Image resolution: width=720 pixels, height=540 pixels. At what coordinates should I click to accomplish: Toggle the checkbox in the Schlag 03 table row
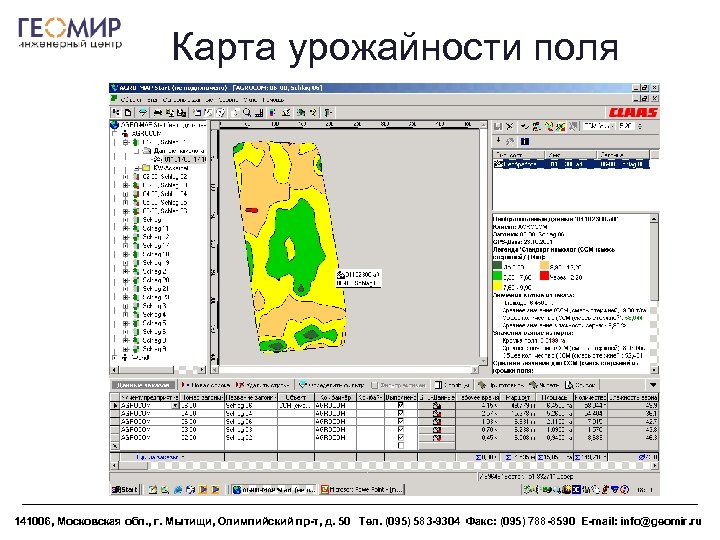[400, 430]
